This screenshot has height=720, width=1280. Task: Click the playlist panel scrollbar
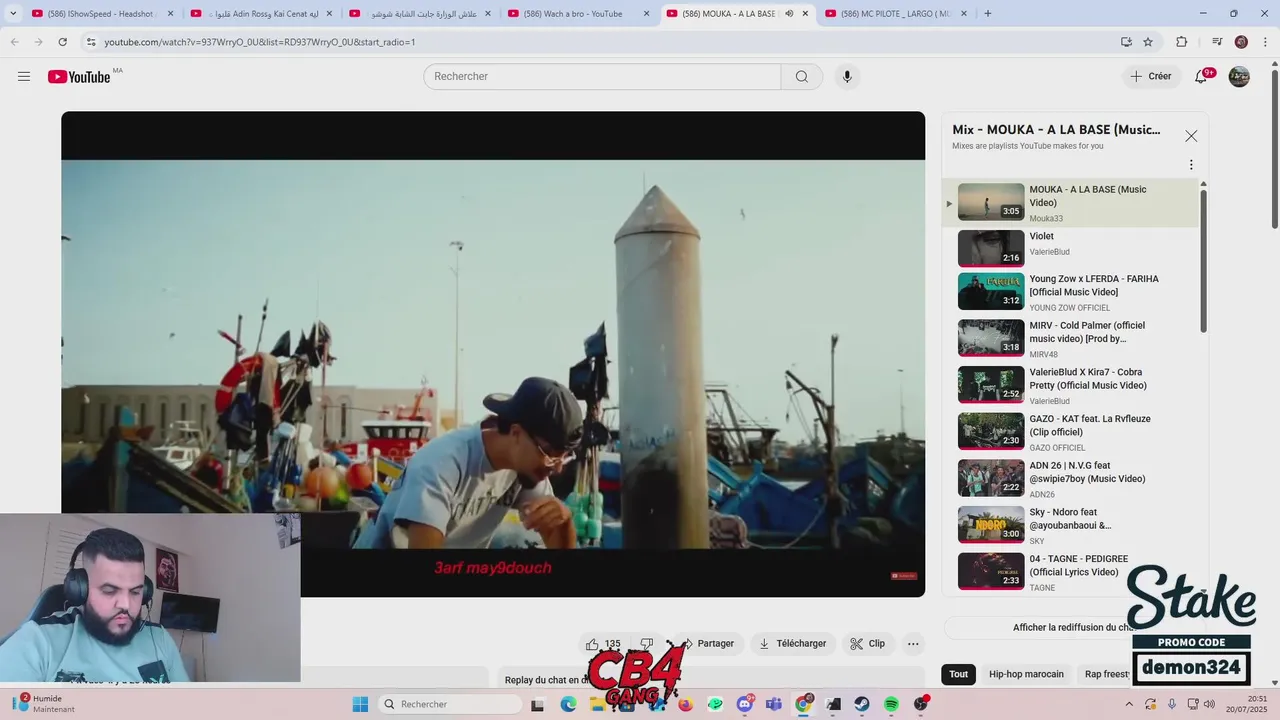click(x=1203, y=260)
